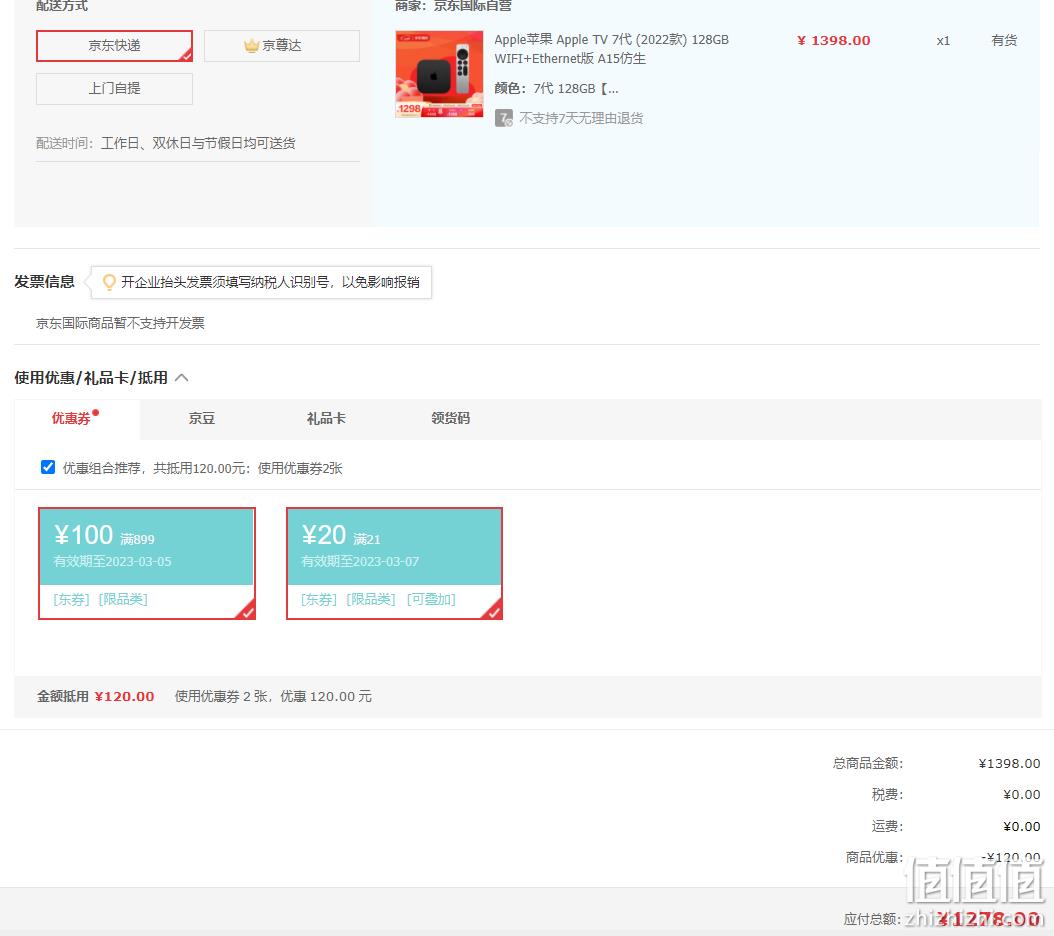1054x936 pixels.
Task: Choose 京尊达 delivery option
Action: [282, 46]
